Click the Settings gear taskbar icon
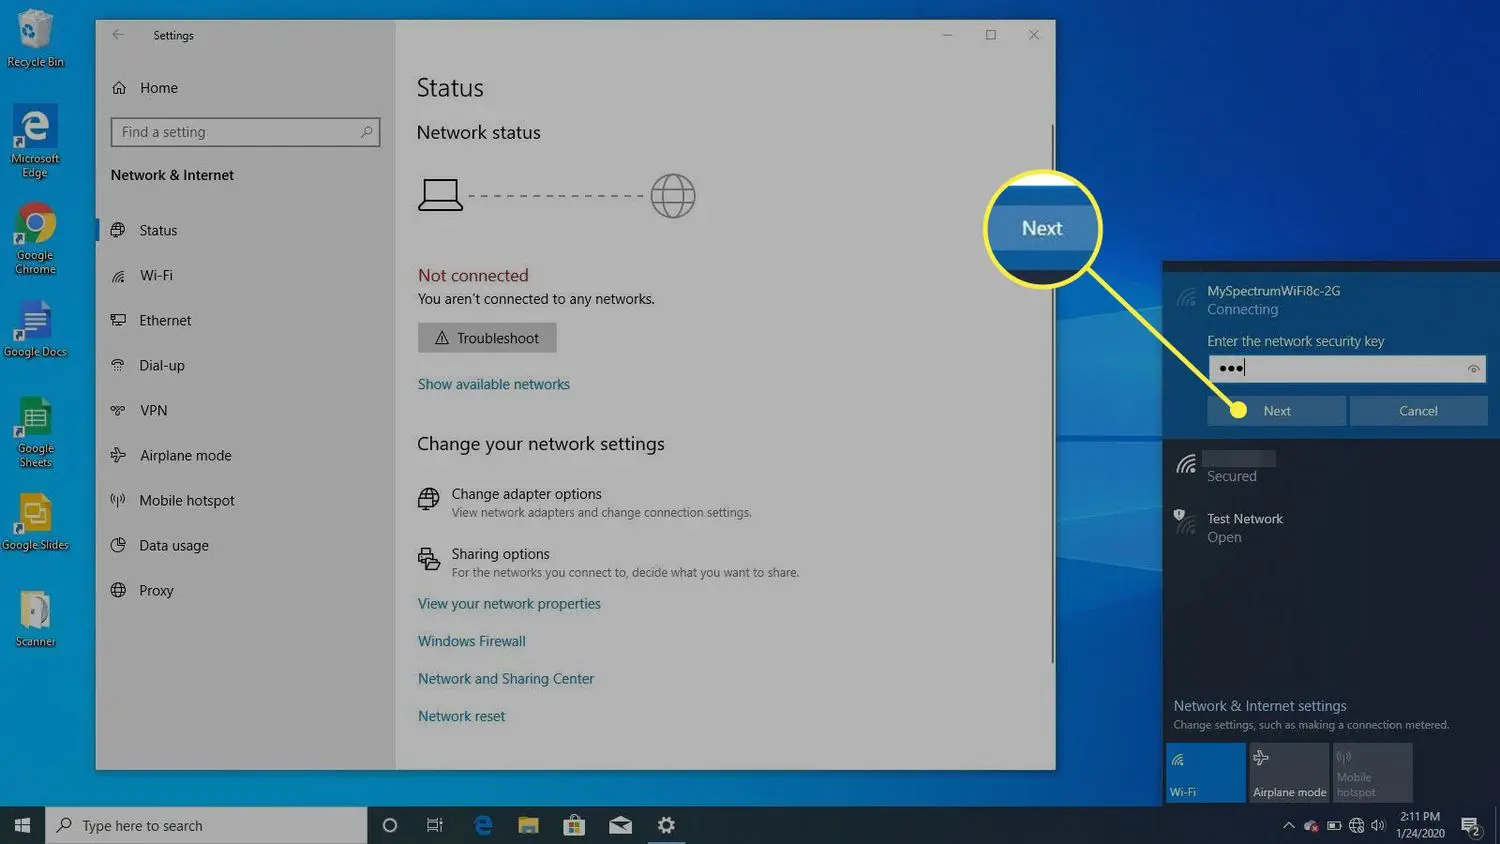 click(x=666, y=825)
